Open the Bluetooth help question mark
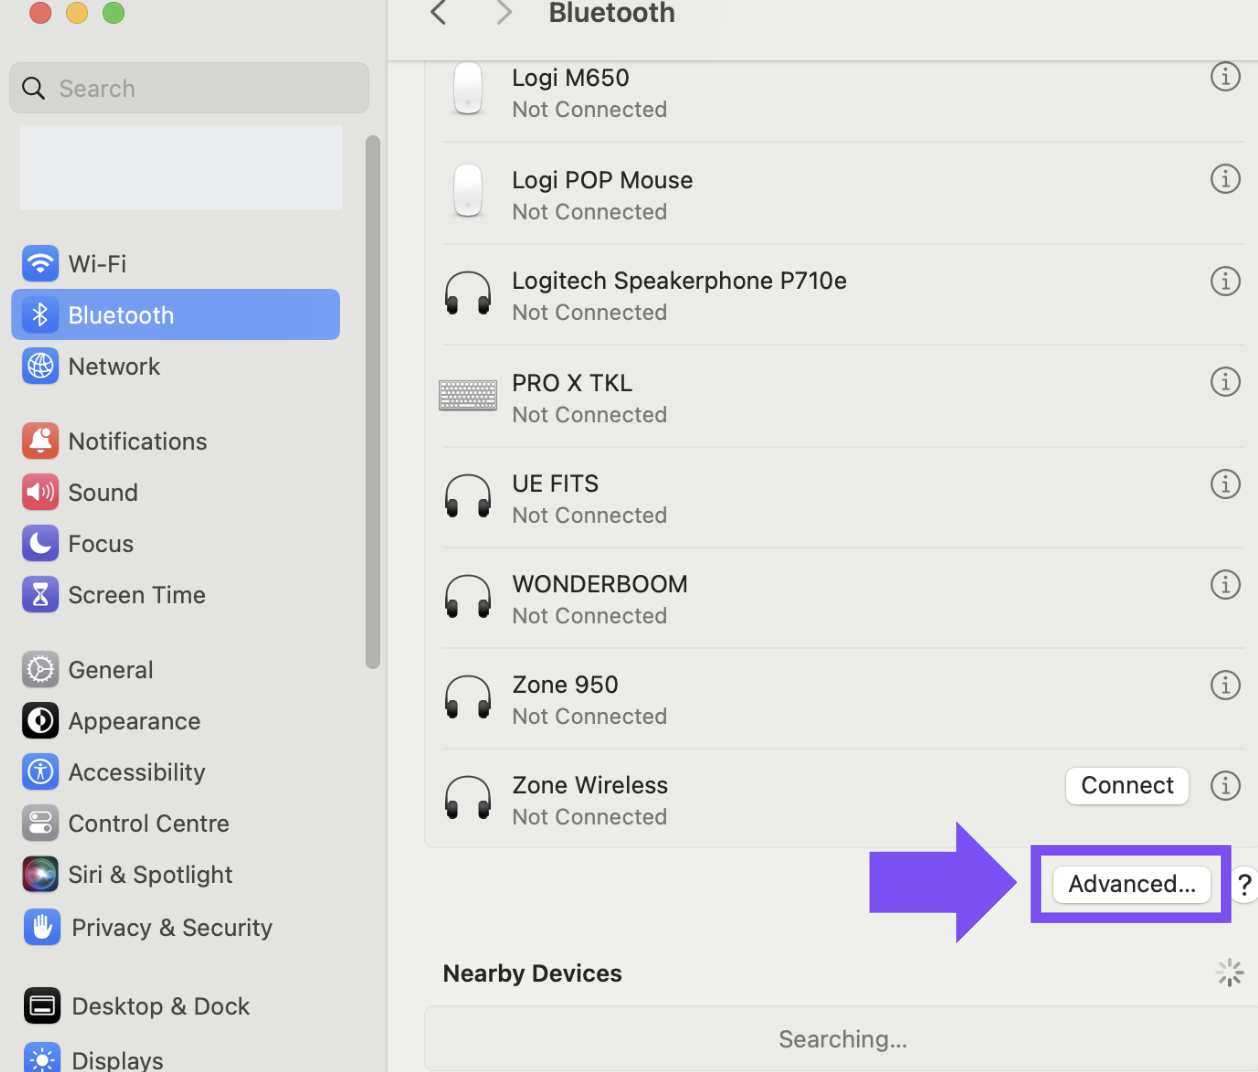This screenshot has height=1072, width=1258. coord(1244,885)
